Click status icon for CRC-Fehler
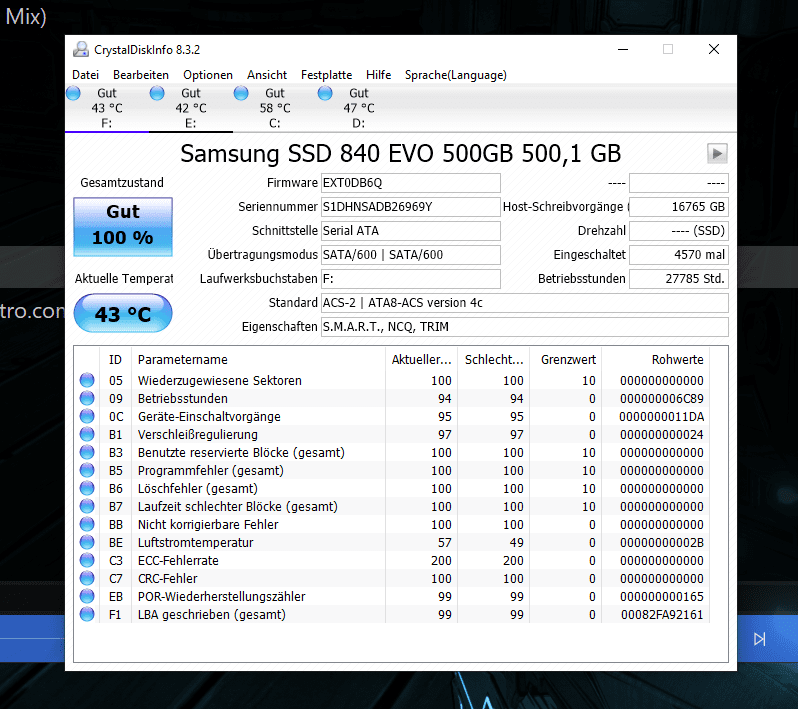This screenshot has height=709, width=798. point(87,578)
